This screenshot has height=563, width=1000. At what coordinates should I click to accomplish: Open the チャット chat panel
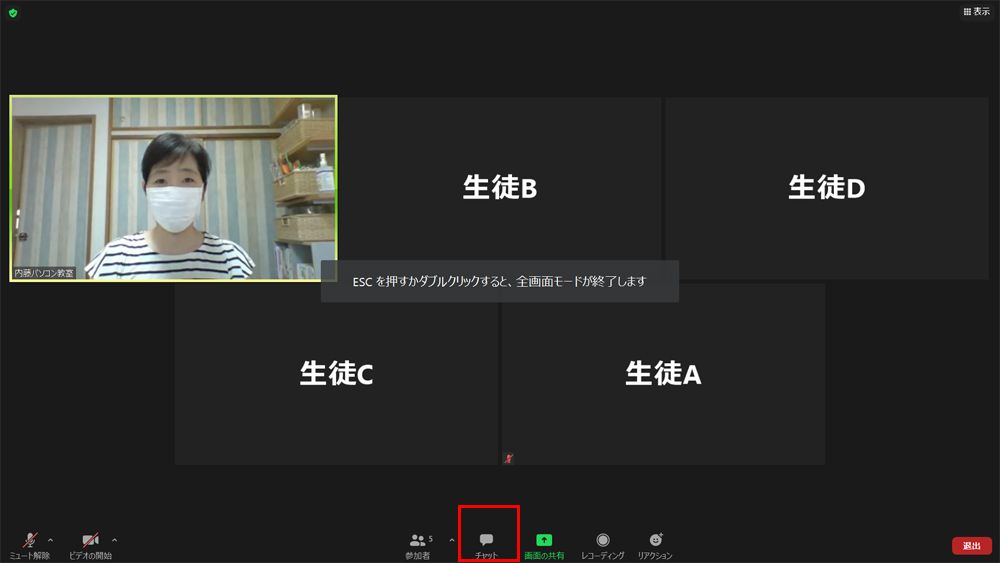tap(487, 546)
